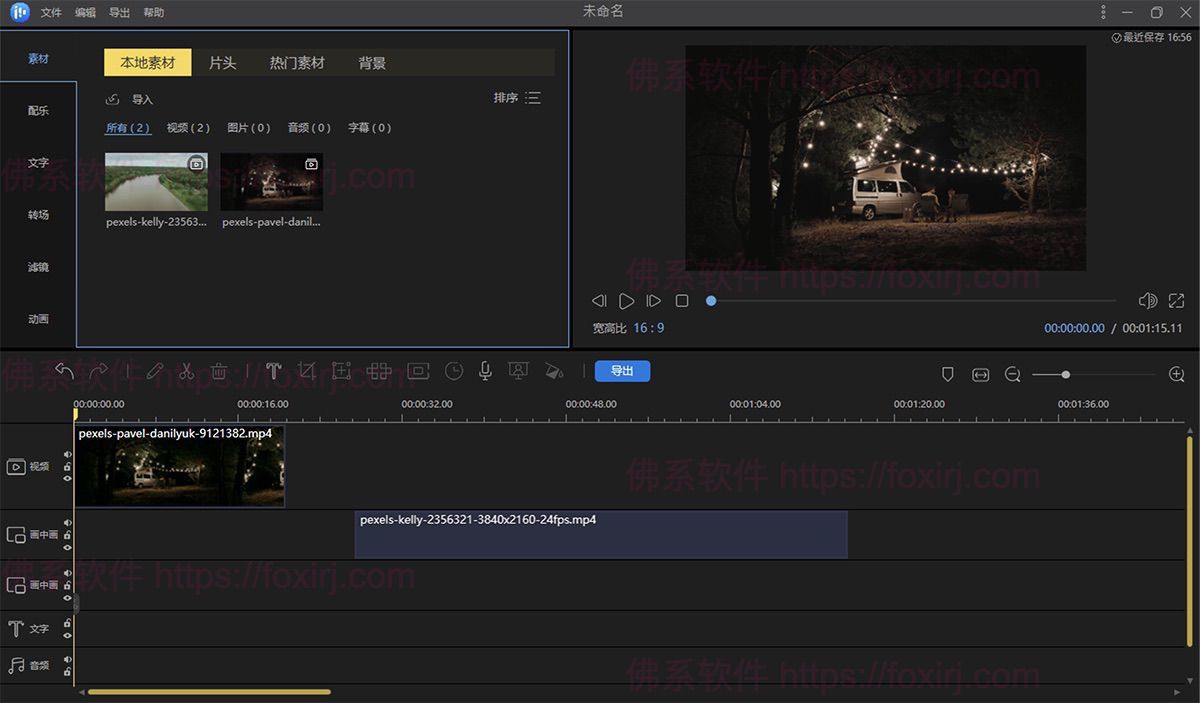Click the trash delete icon in toolbar
Screen dimensions: 1200x703
(219, 371)
